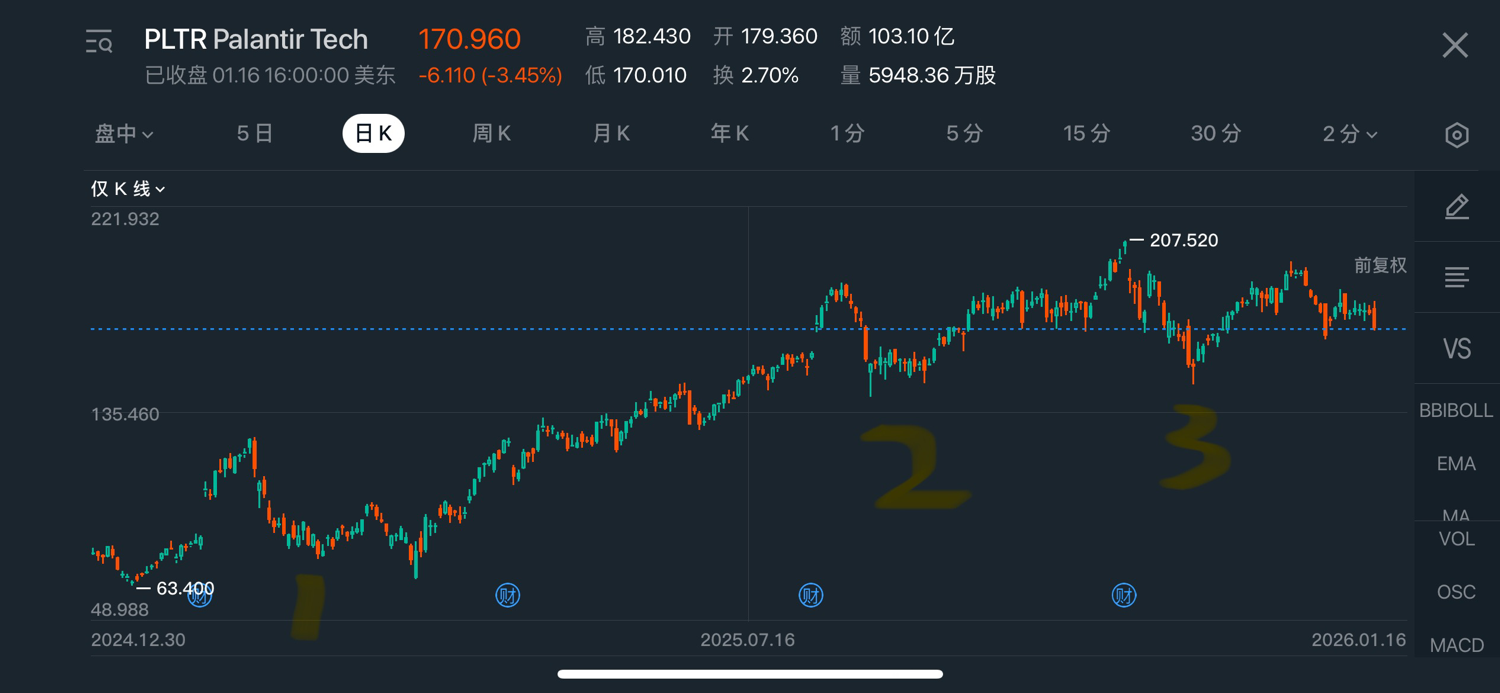Screen dimensions: 1500x693
Task: Open the 2分 interval dropdown
Action: 1349,134
